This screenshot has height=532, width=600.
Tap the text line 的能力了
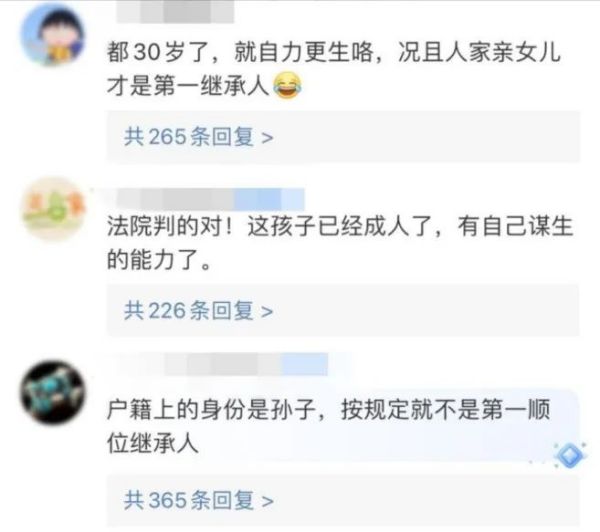(159, 259)
